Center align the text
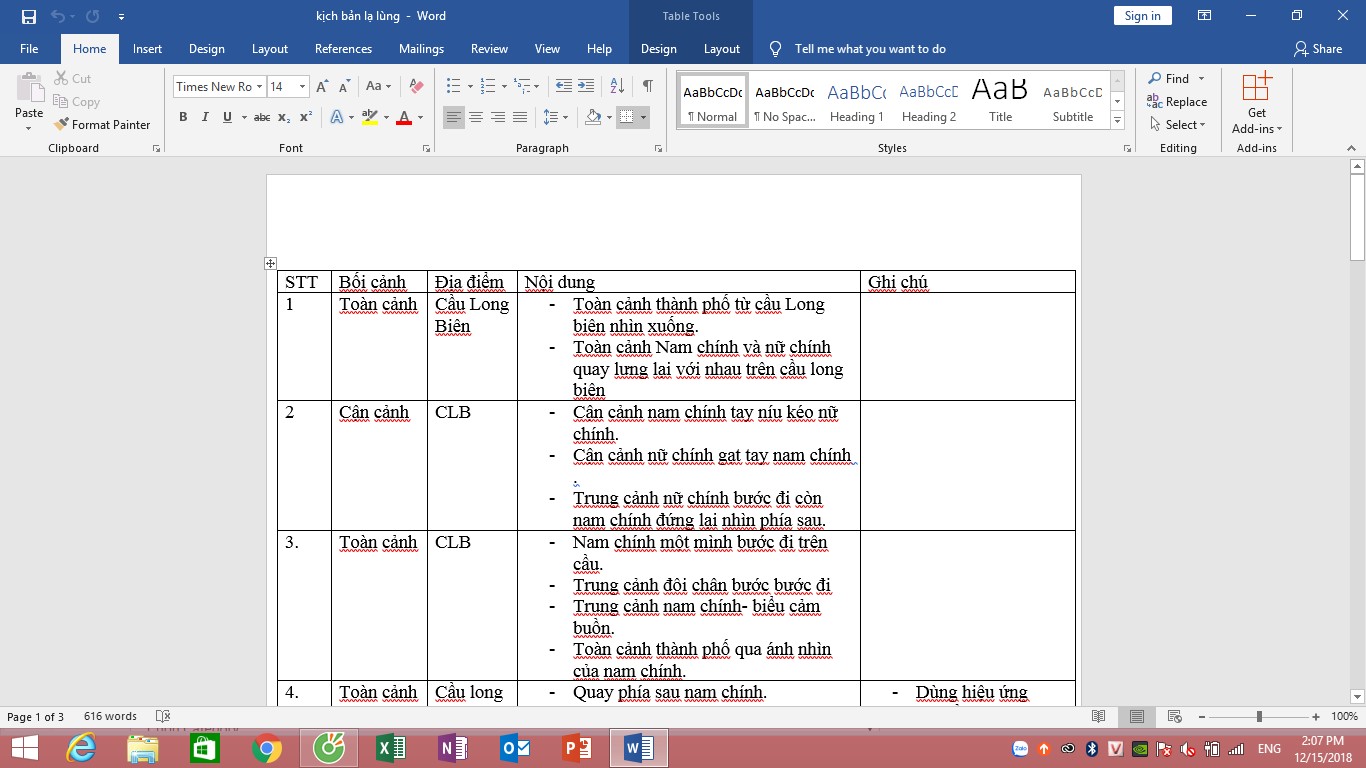Screen dimensions: 1366x768 [476, 117]
